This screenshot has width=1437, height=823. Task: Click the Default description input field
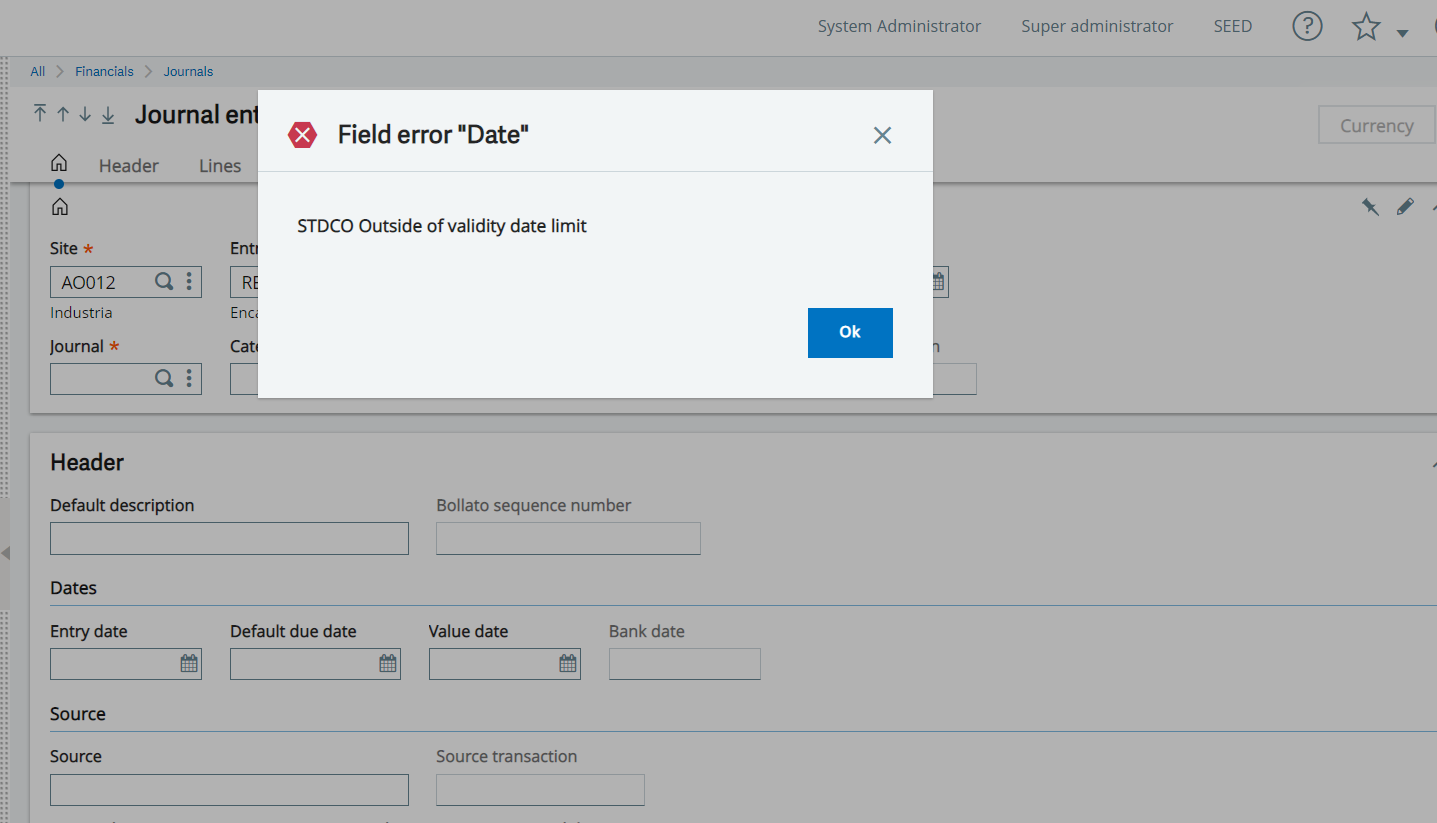[x=229, y=538]
